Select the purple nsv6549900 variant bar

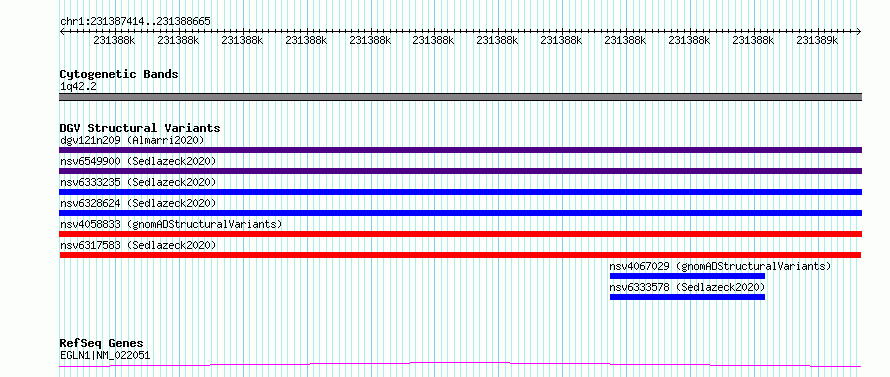pos(460,171)
